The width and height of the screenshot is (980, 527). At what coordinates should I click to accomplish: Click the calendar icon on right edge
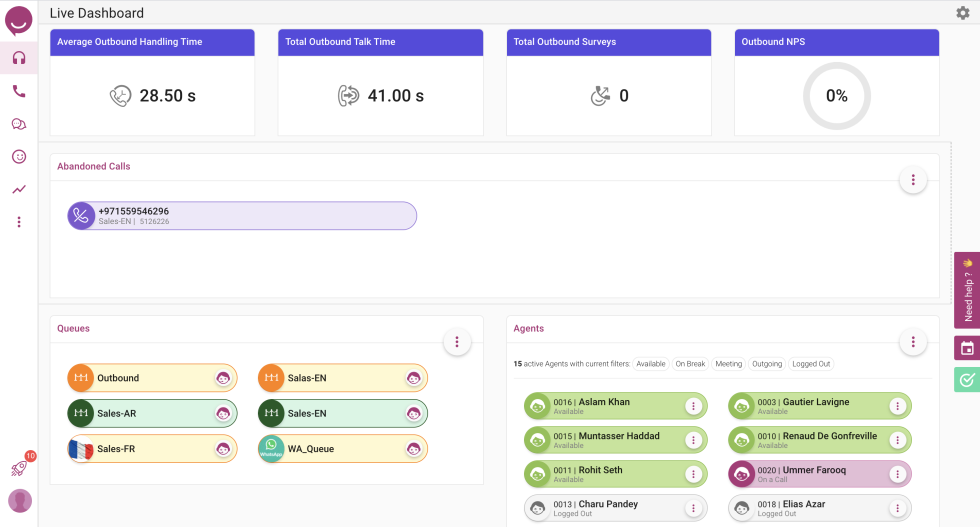967,348
